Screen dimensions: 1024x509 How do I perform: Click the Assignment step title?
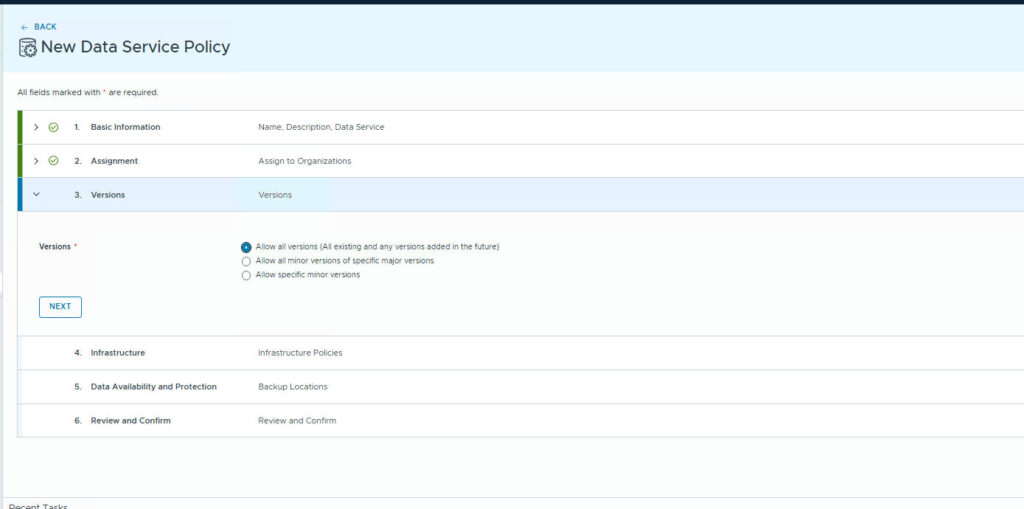[x=114, y=161]
